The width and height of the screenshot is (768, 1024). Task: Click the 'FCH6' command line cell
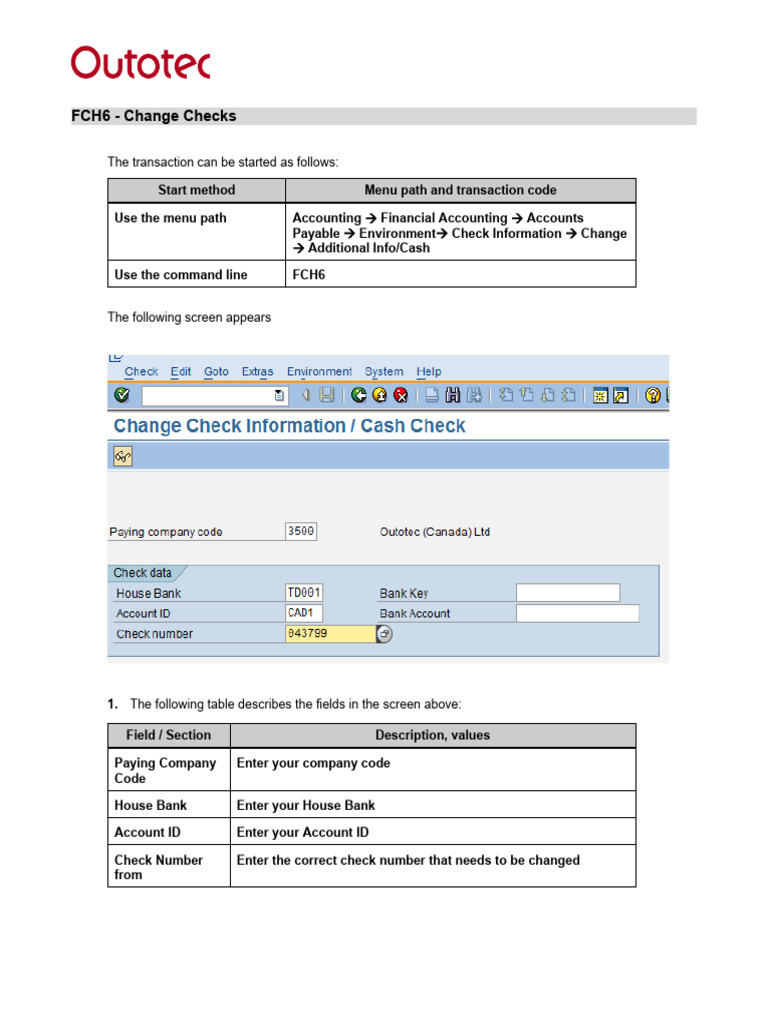coord(460,274)
